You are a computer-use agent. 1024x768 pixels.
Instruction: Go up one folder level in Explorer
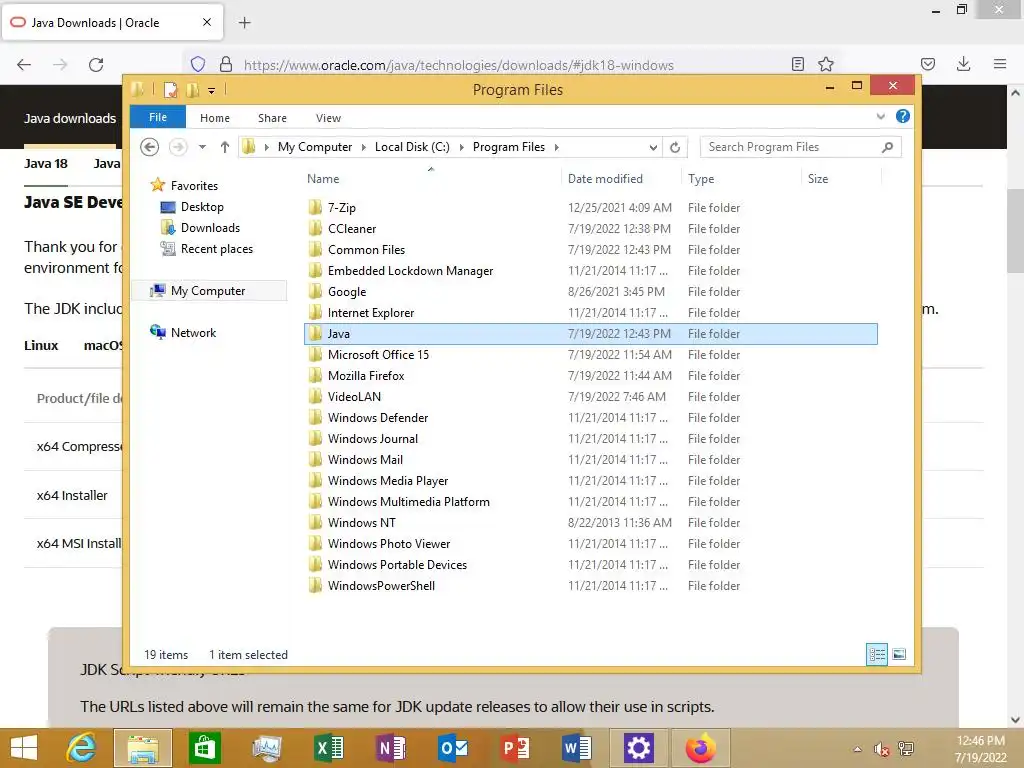coord(225,147)
